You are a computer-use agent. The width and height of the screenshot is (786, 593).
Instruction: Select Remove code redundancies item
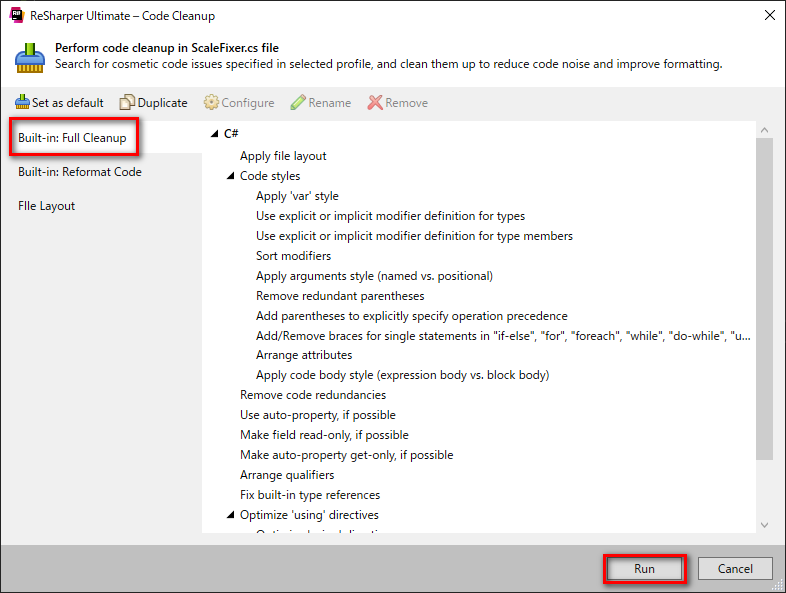point(313,395)
